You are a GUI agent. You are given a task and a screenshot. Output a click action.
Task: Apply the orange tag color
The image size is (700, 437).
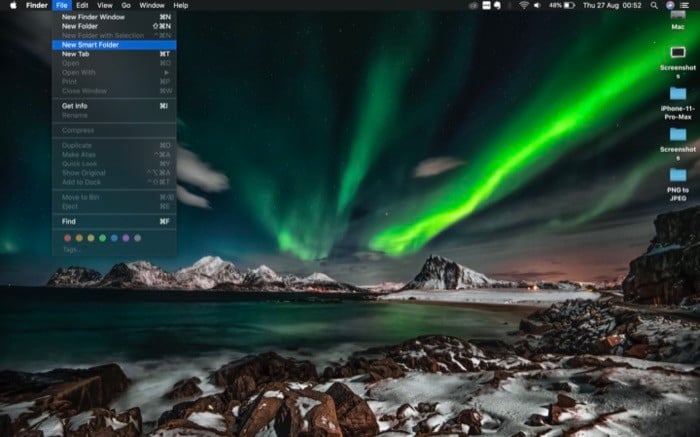[x=79, y=238]
